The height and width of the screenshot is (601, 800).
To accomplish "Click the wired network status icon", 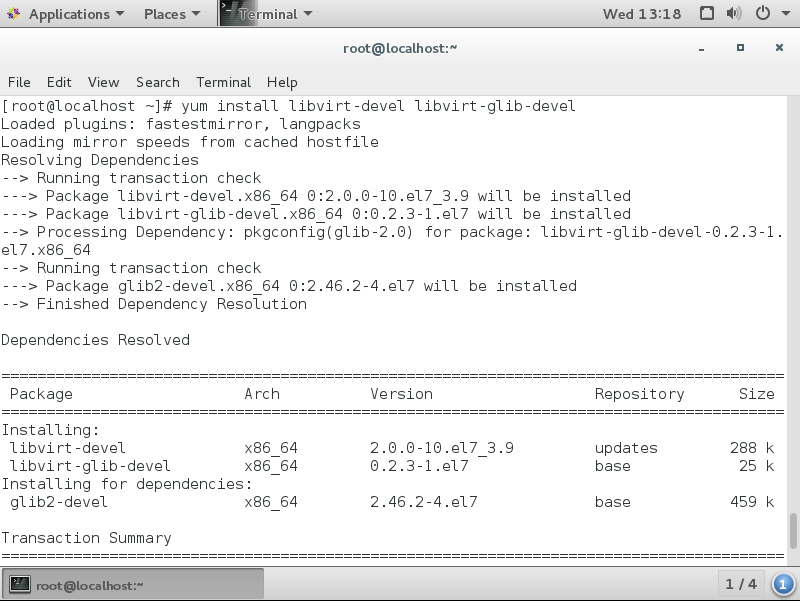I will (707, 14).
